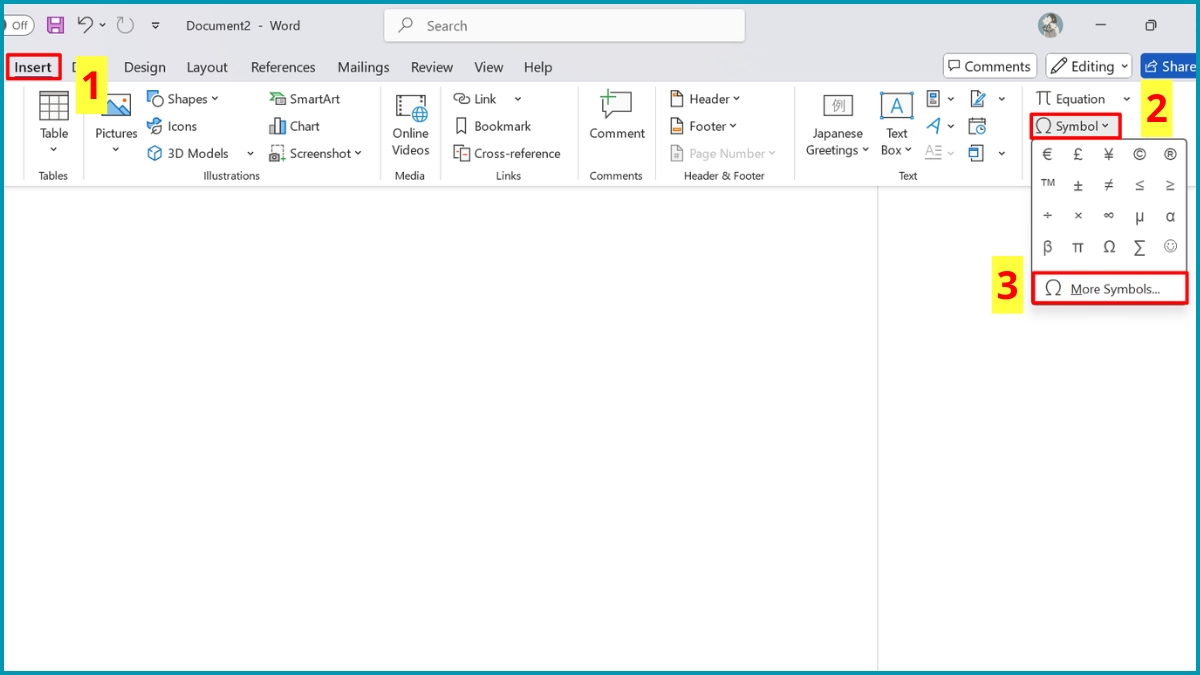
Task: Expand the Header dropdown
Action: (x=705, y=99)
